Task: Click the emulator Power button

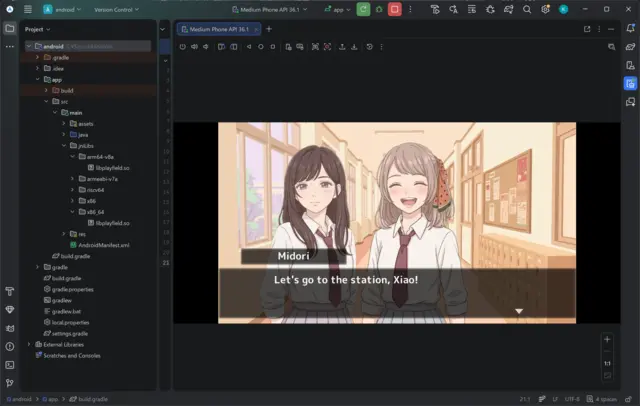Action: tap(182, 47)
